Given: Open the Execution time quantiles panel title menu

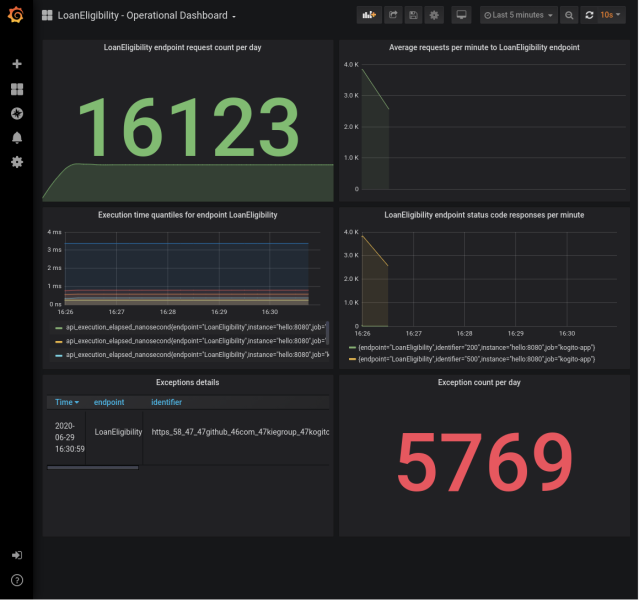Looking at the screenshot, I should tap(187, 215).
